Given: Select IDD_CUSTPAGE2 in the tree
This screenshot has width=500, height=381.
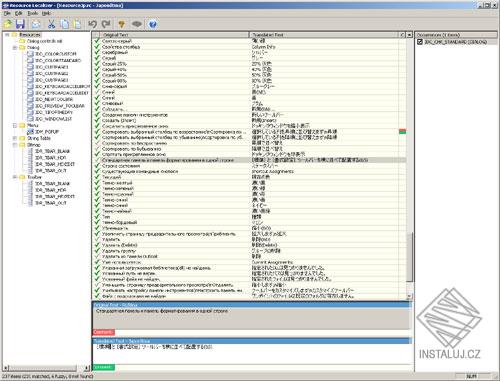Looking at the screenshot, I should point(52,73).
